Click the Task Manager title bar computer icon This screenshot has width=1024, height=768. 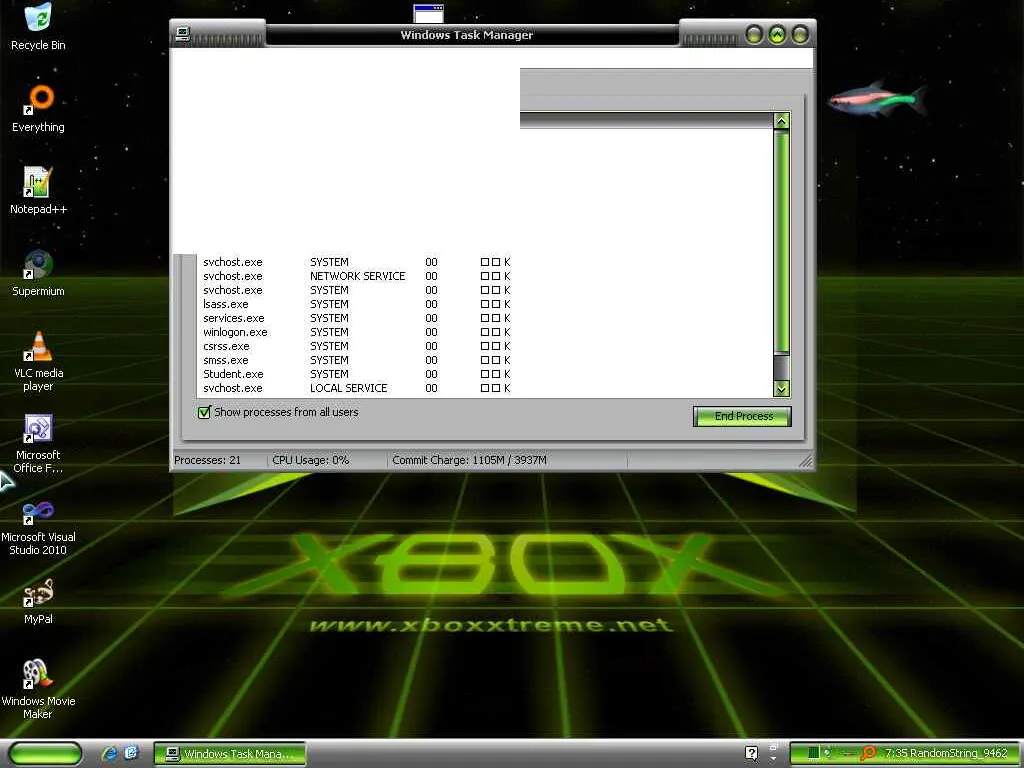pos(183,35)
